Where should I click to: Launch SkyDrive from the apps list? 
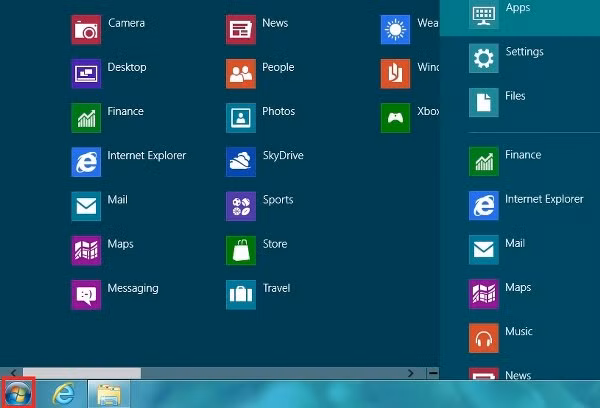[x=241, y=162]
